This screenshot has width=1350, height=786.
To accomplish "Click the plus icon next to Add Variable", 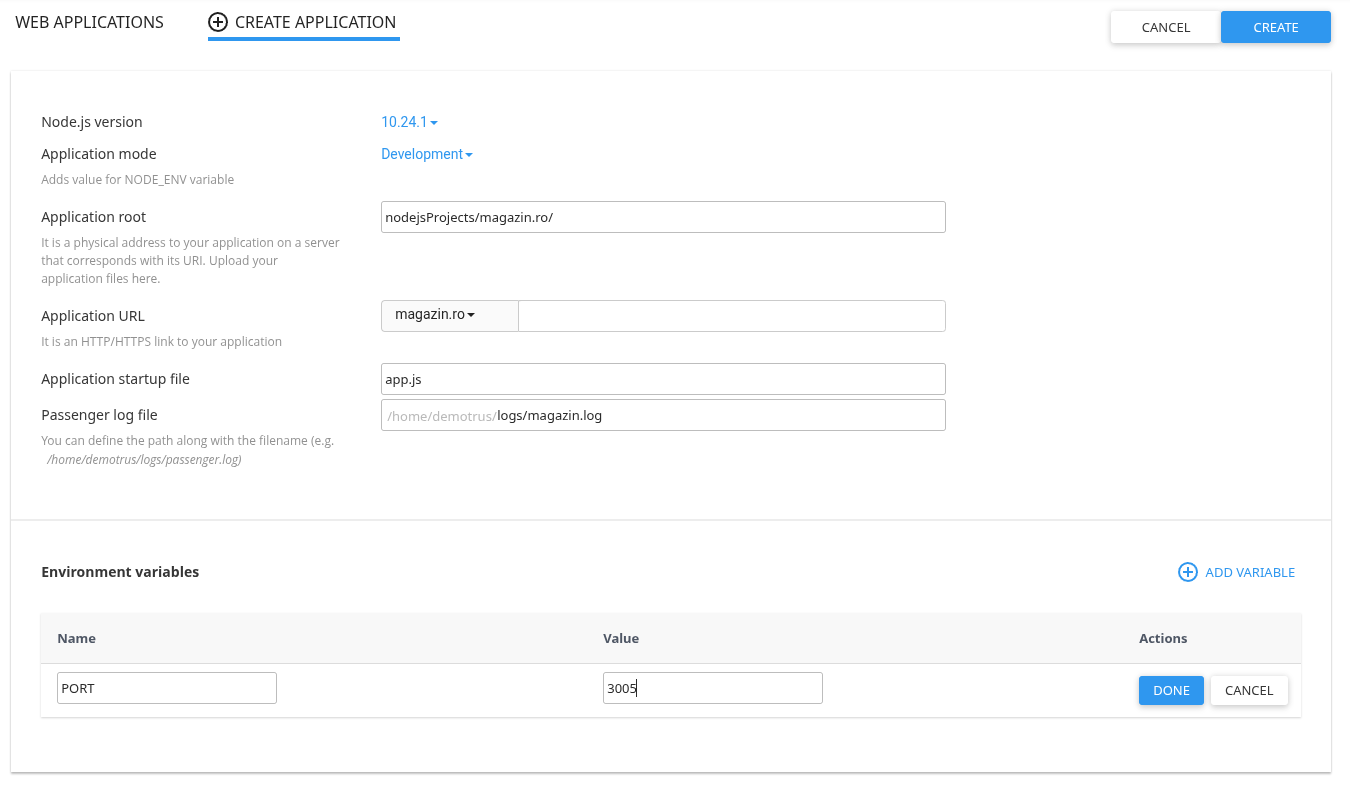I will (x=1188, y=572).
